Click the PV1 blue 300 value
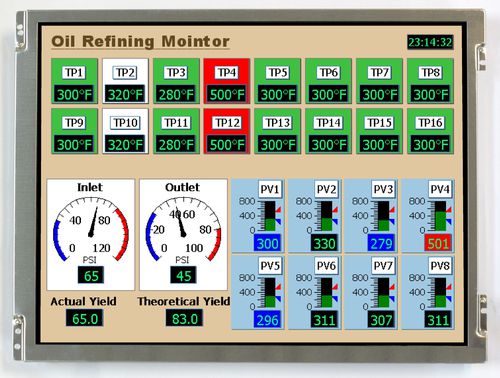 click(x=268, y=243)
